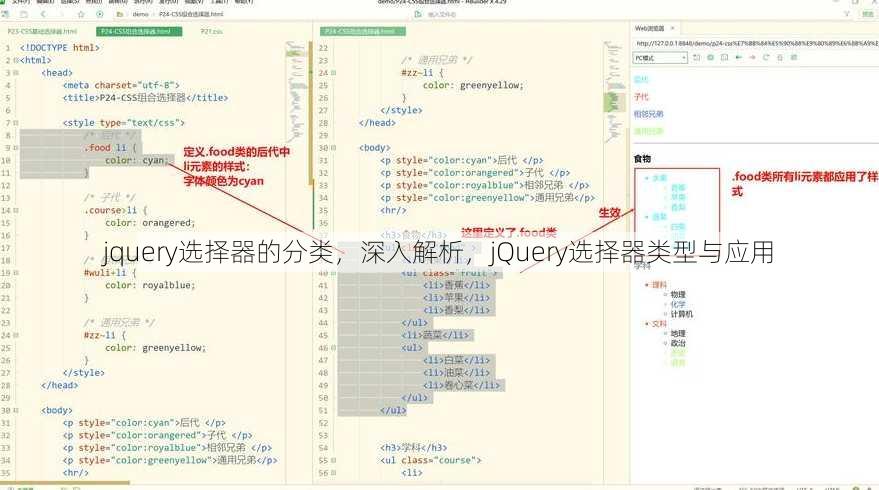Viewport: 879px width, 490px height.
Task: Click the icon right after browser refresh
Action: (x=780, y=58)
